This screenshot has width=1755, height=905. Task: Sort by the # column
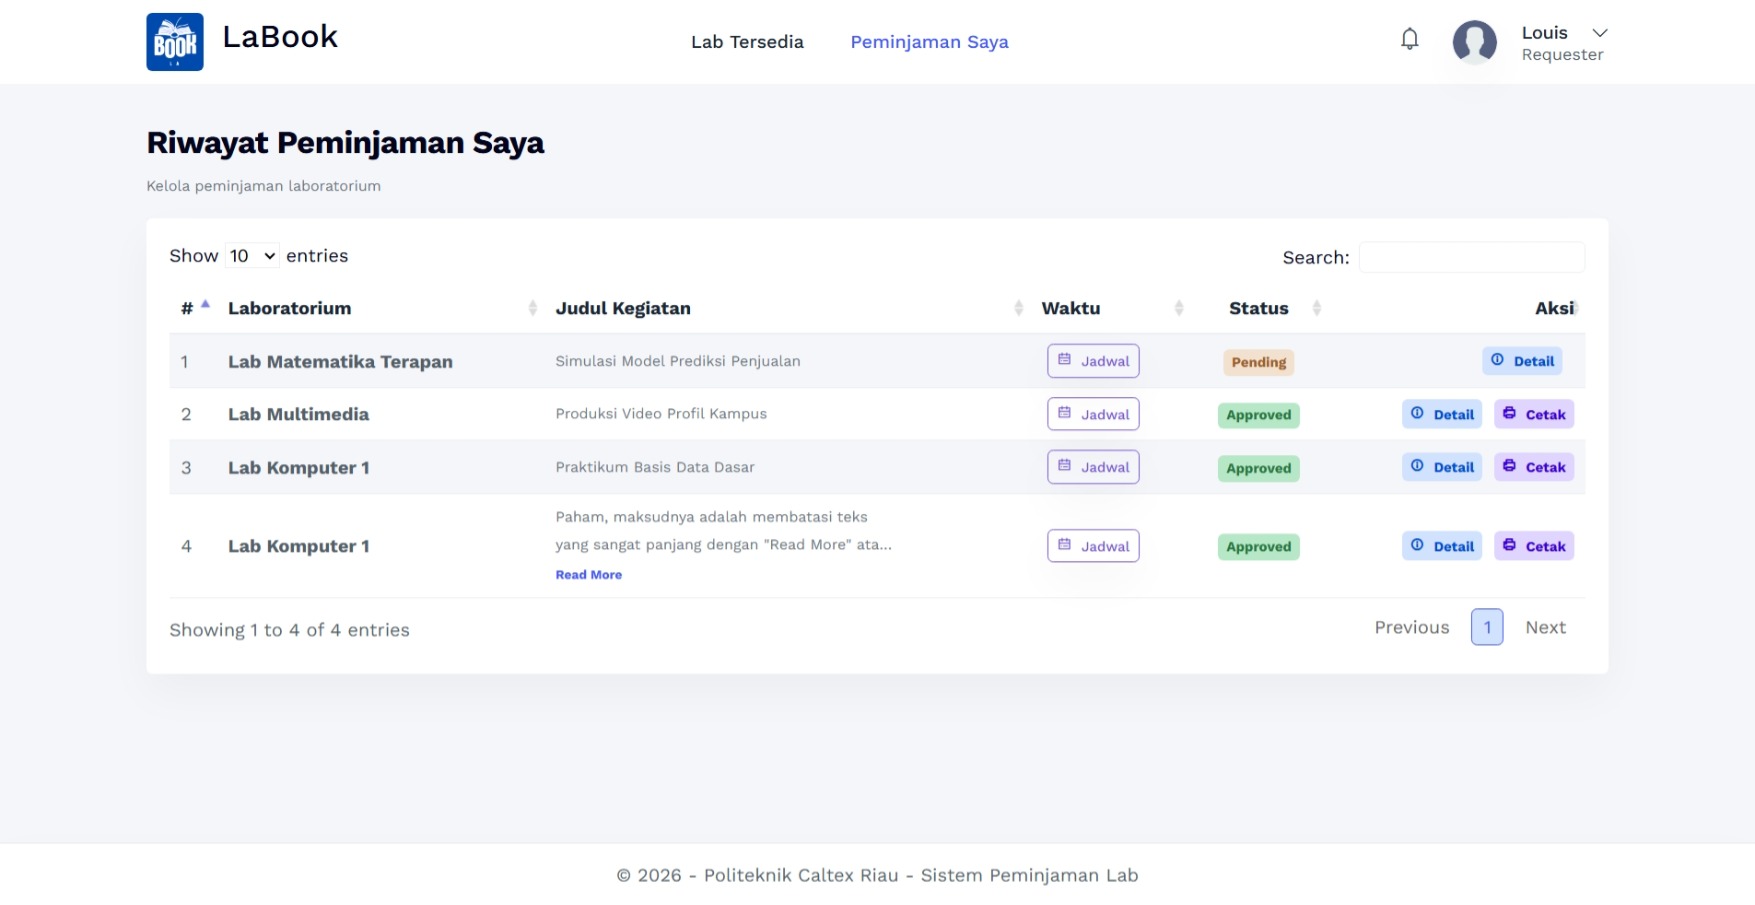coord(194,308)
